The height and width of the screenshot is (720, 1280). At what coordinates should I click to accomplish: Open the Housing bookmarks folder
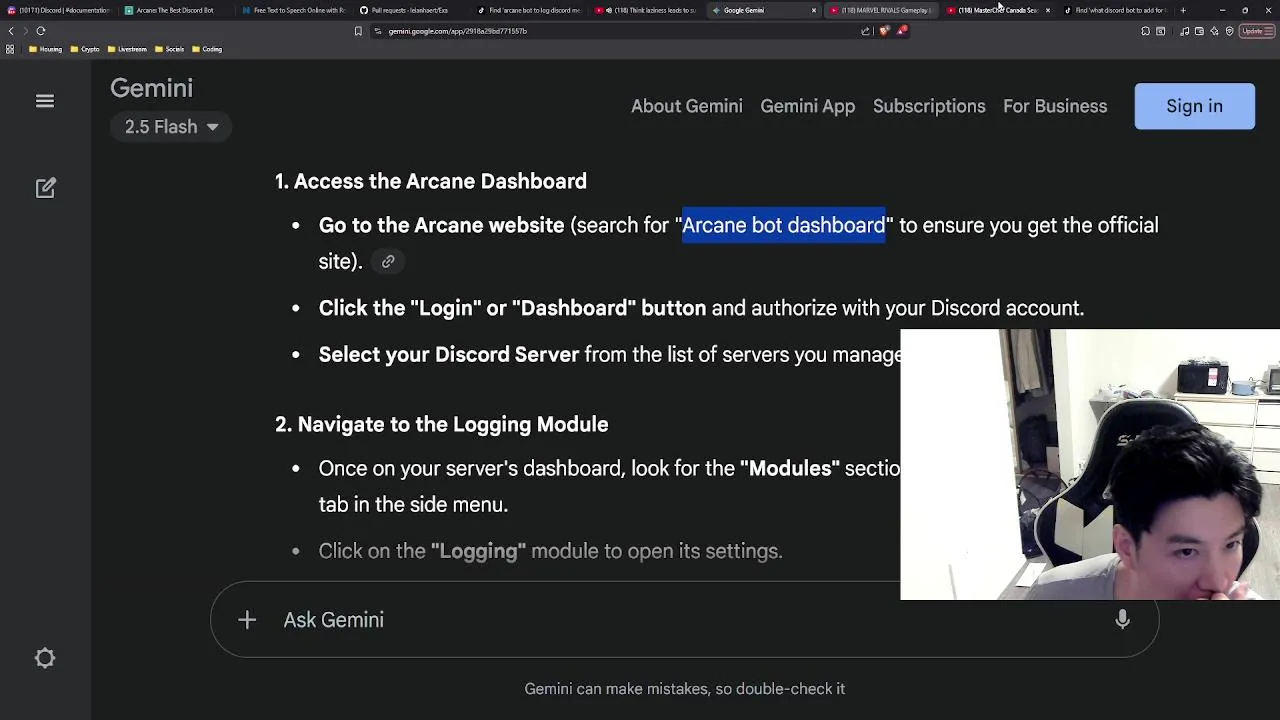coord(46,49)
